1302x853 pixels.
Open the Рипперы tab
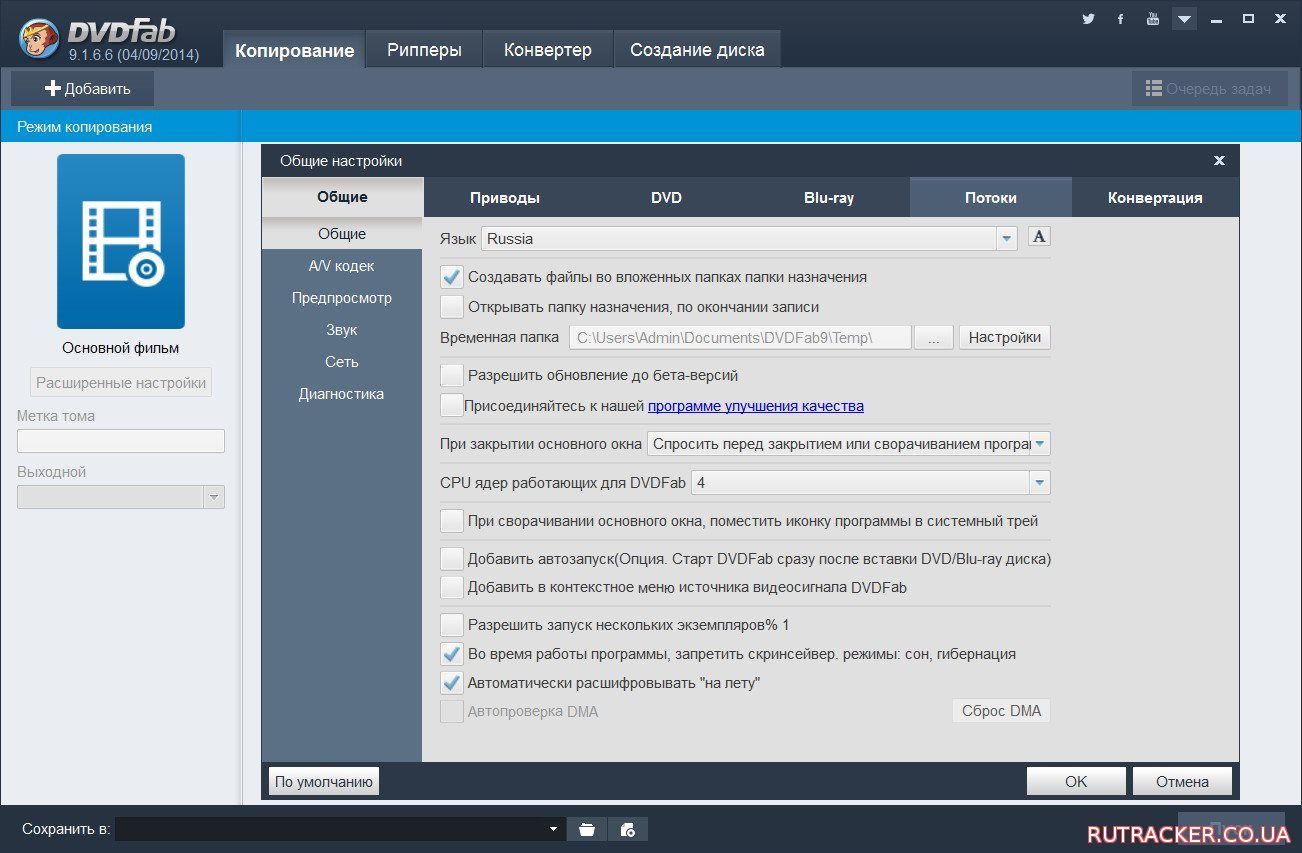click(424, 50)
